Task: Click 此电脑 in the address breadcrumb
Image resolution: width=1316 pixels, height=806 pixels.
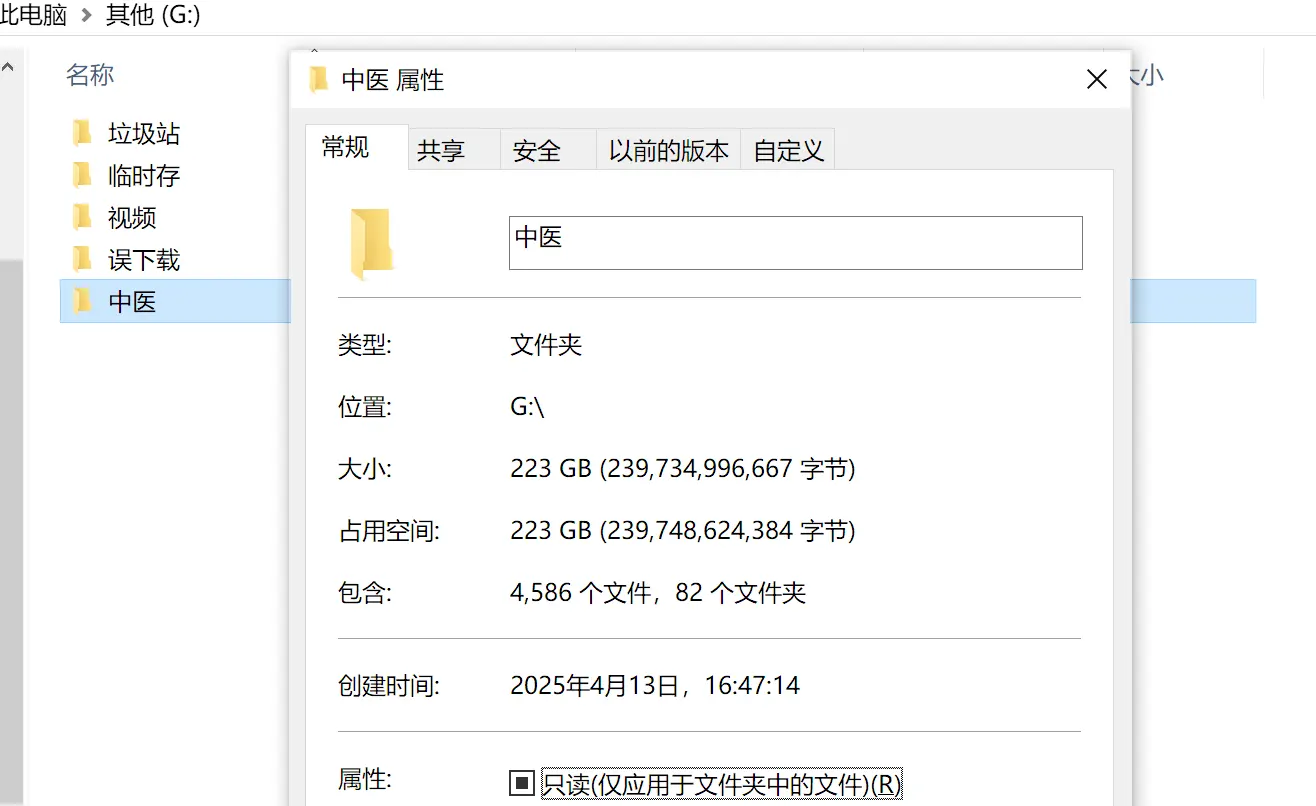Action: point(33,16)
